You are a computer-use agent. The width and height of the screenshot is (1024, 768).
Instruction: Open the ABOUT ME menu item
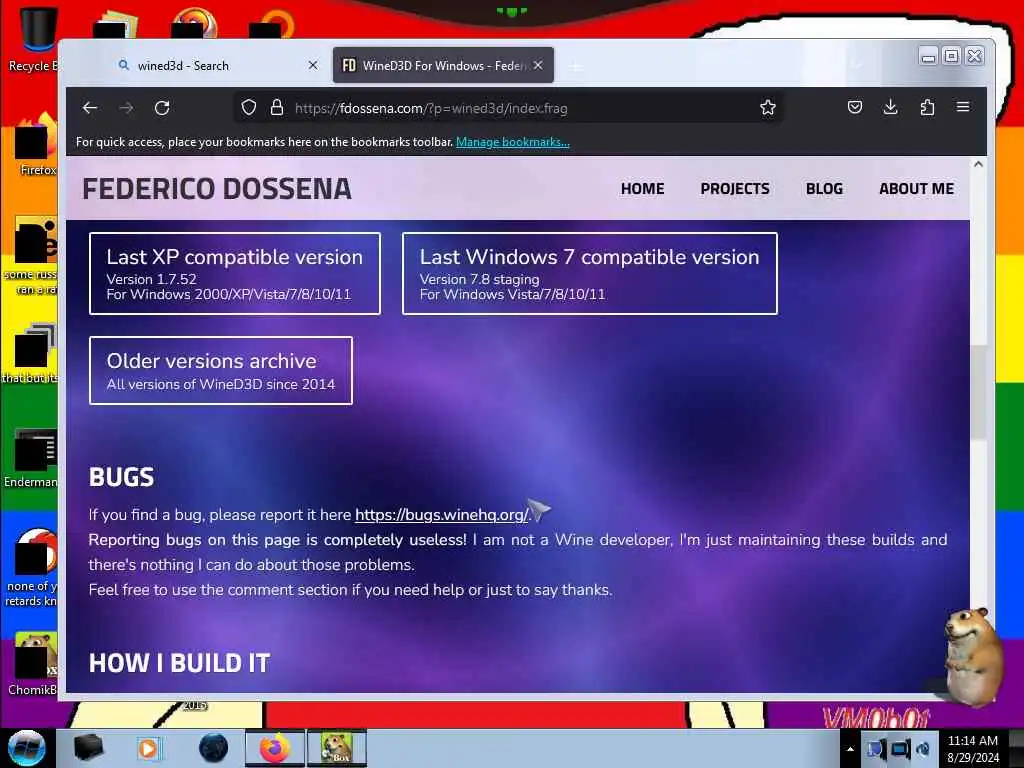(916, 189)
